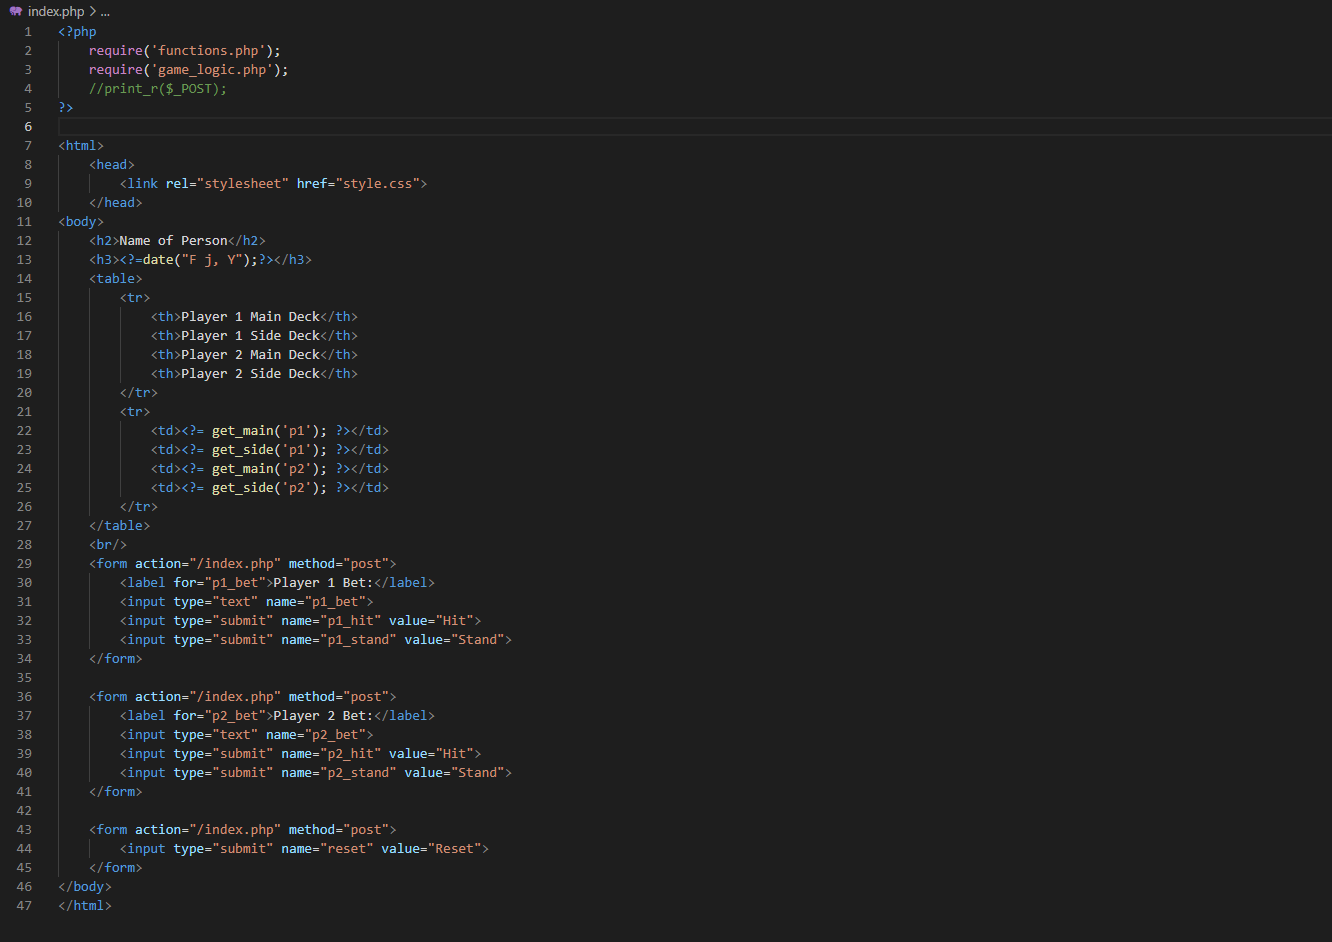The width and height of the screenshot is (1332, 942).
Task: Click the require('game_logic.php') statement
Action: pos(189,69)
